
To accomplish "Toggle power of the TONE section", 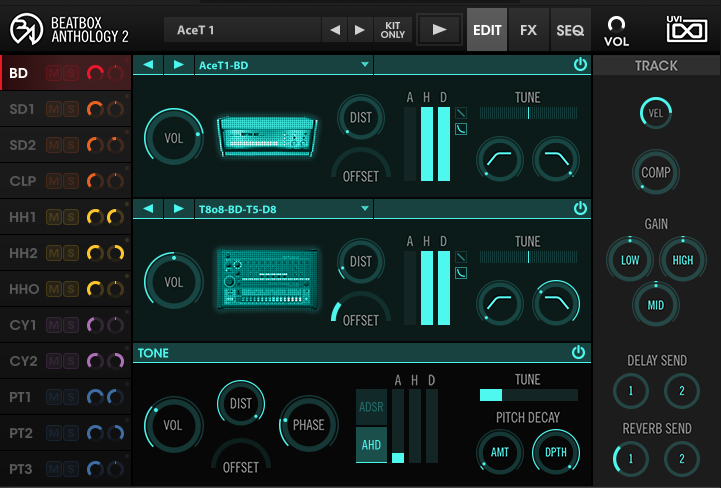I will pos(578,352).
